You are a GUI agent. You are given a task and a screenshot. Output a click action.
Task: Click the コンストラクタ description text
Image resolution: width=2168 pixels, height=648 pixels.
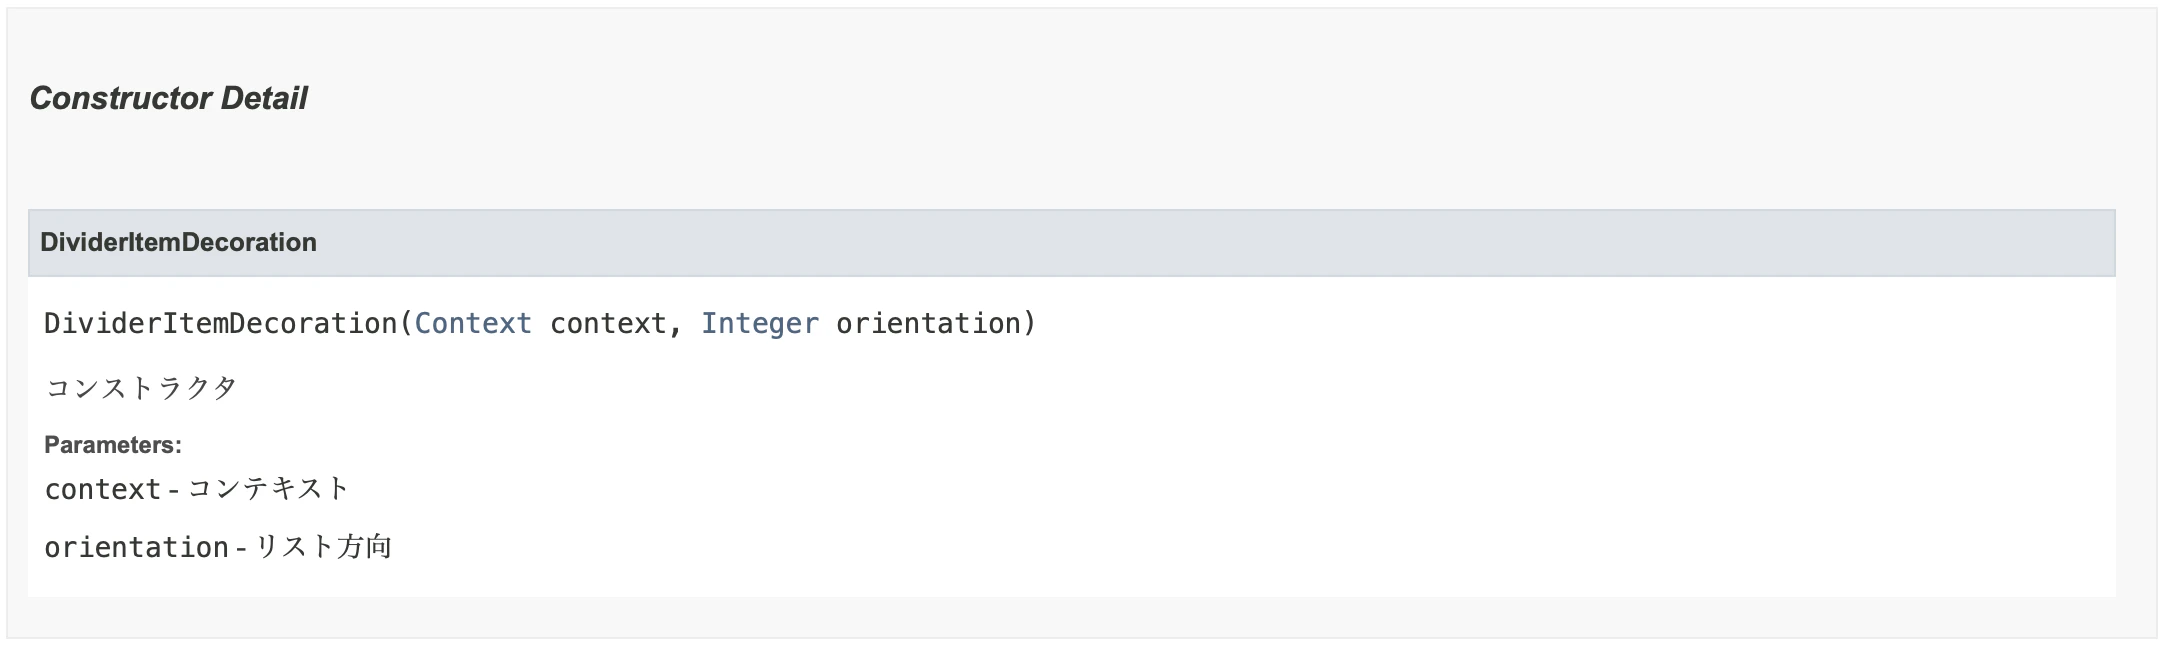pos(141,387)
